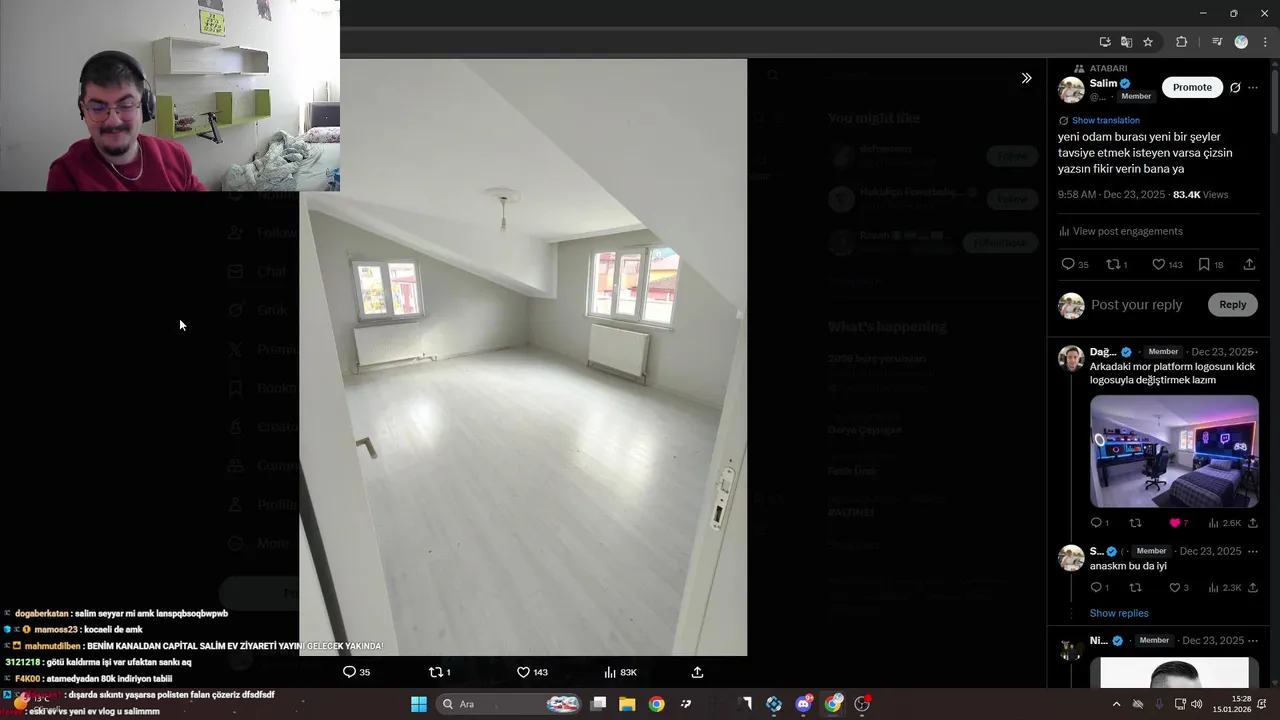
Task: Open more options on 'anaskm bu da iyi' comment
Action: coord(1253,551)
